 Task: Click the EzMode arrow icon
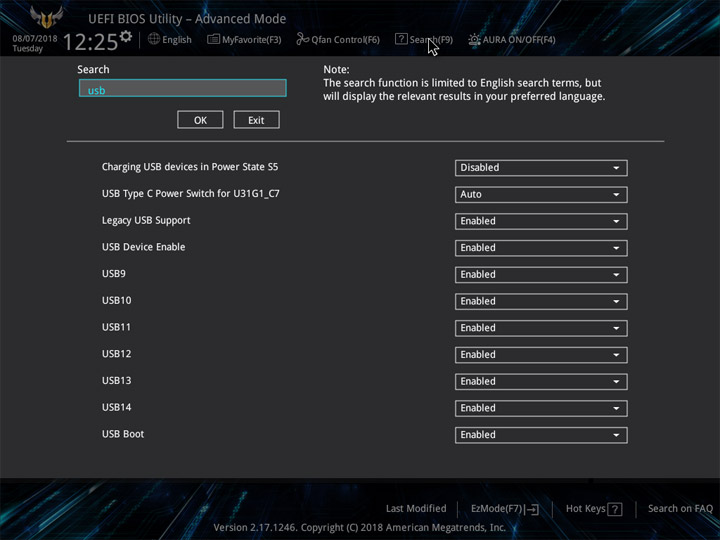pyautogui.click(x=531, y=509)
